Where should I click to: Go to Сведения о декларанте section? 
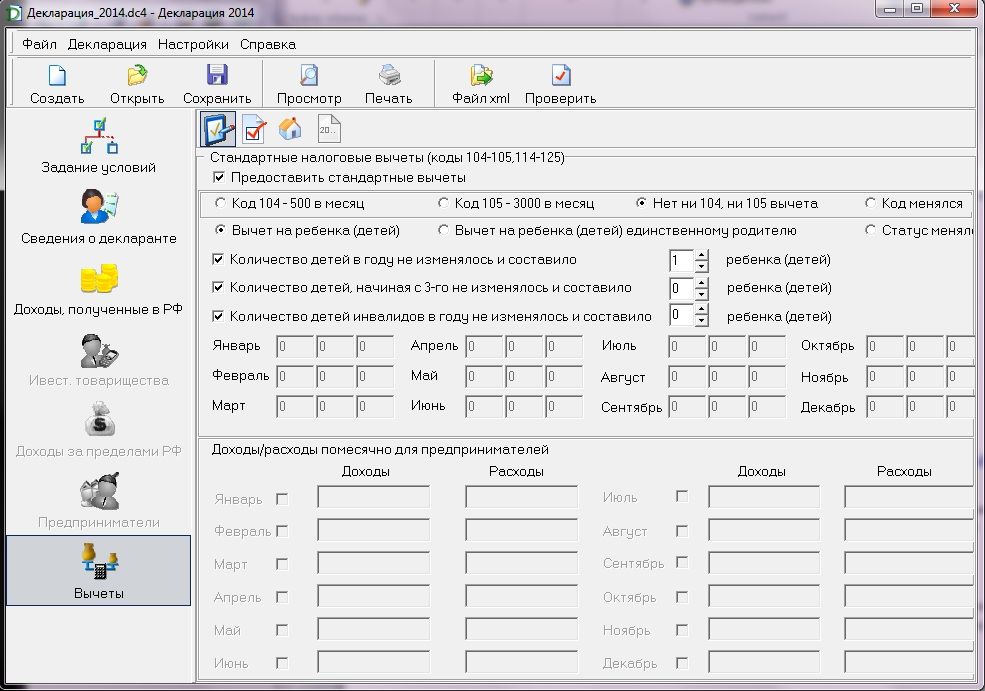pyautogui.click(x=98, y=217)
